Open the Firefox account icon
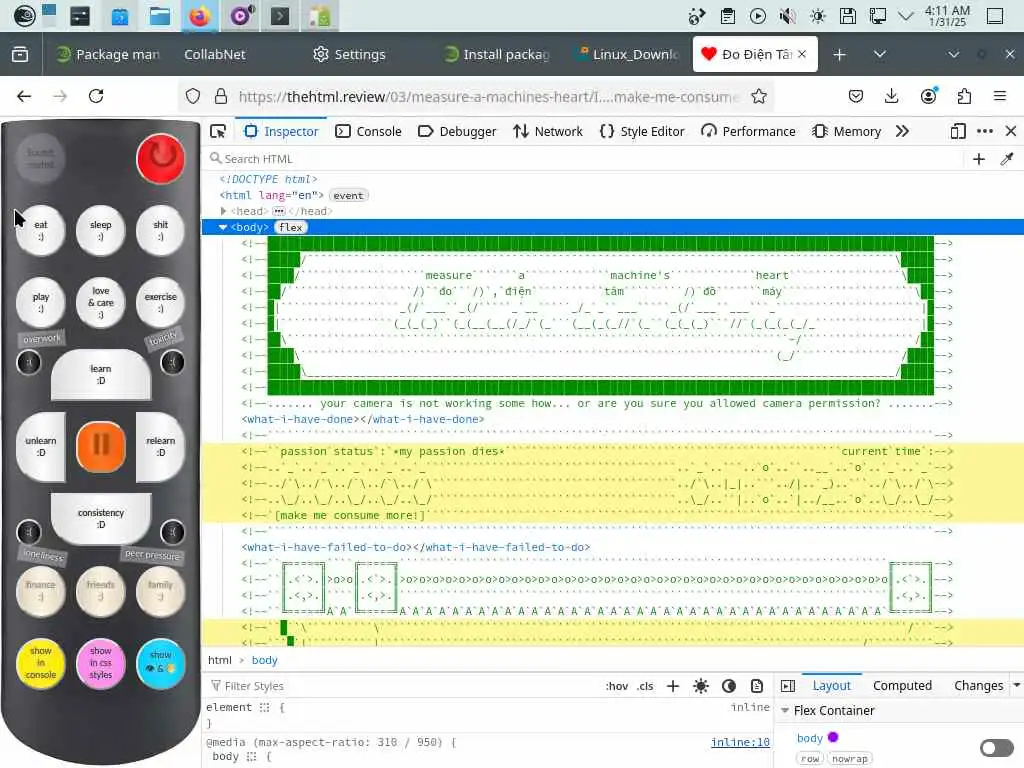The image size is (1024, 768). pos(928,97)
